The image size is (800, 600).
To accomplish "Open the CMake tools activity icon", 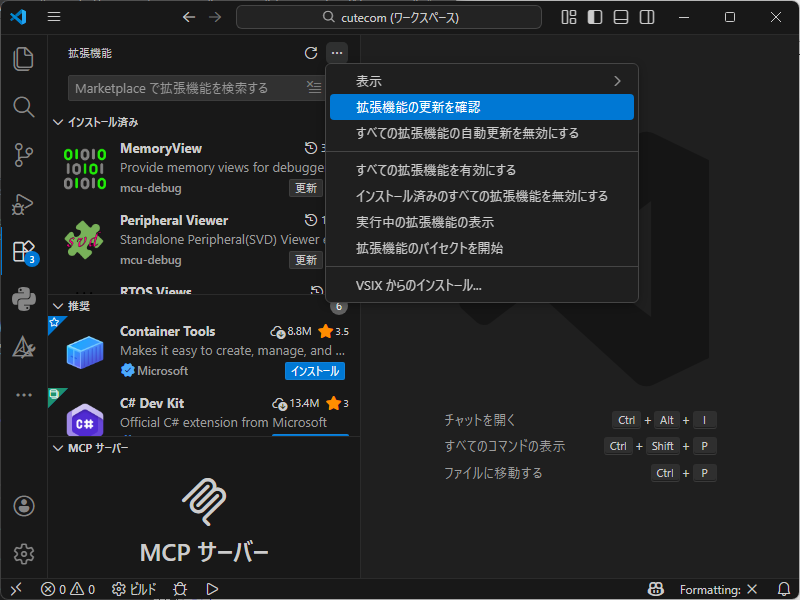I will (x=23, y=347).
